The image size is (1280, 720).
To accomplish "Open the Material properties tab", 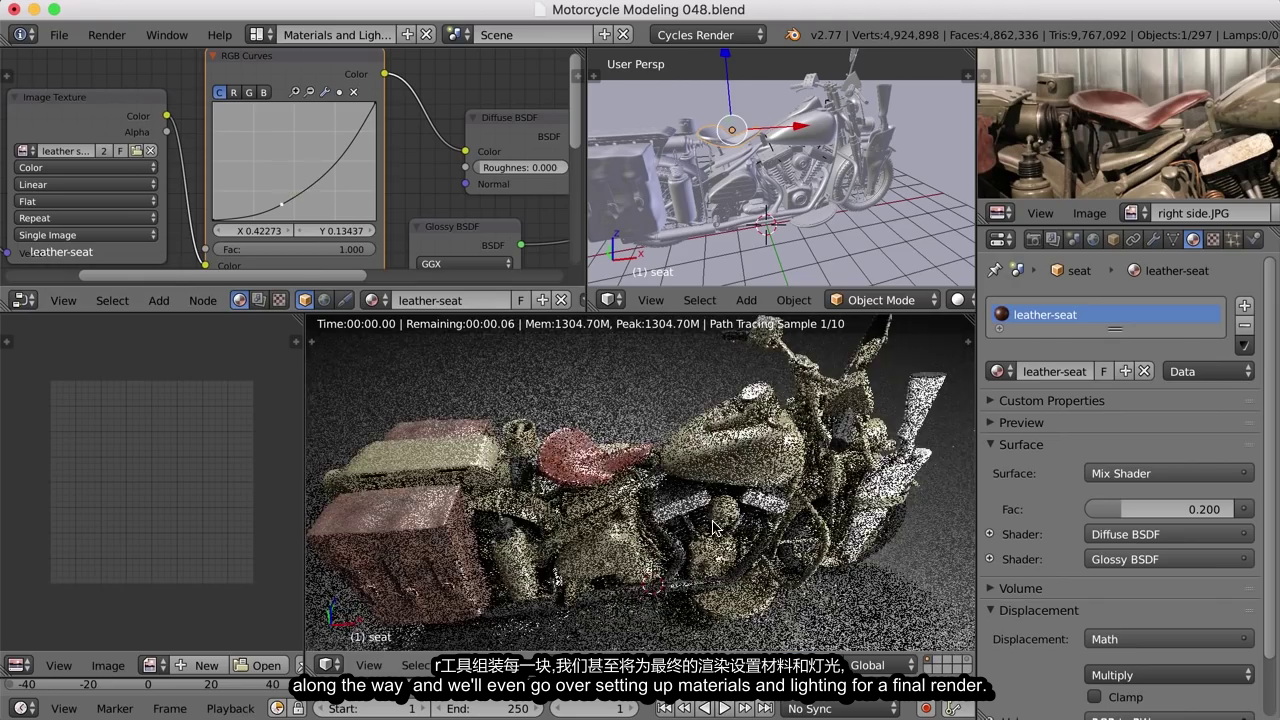I will coord(1193,240).
